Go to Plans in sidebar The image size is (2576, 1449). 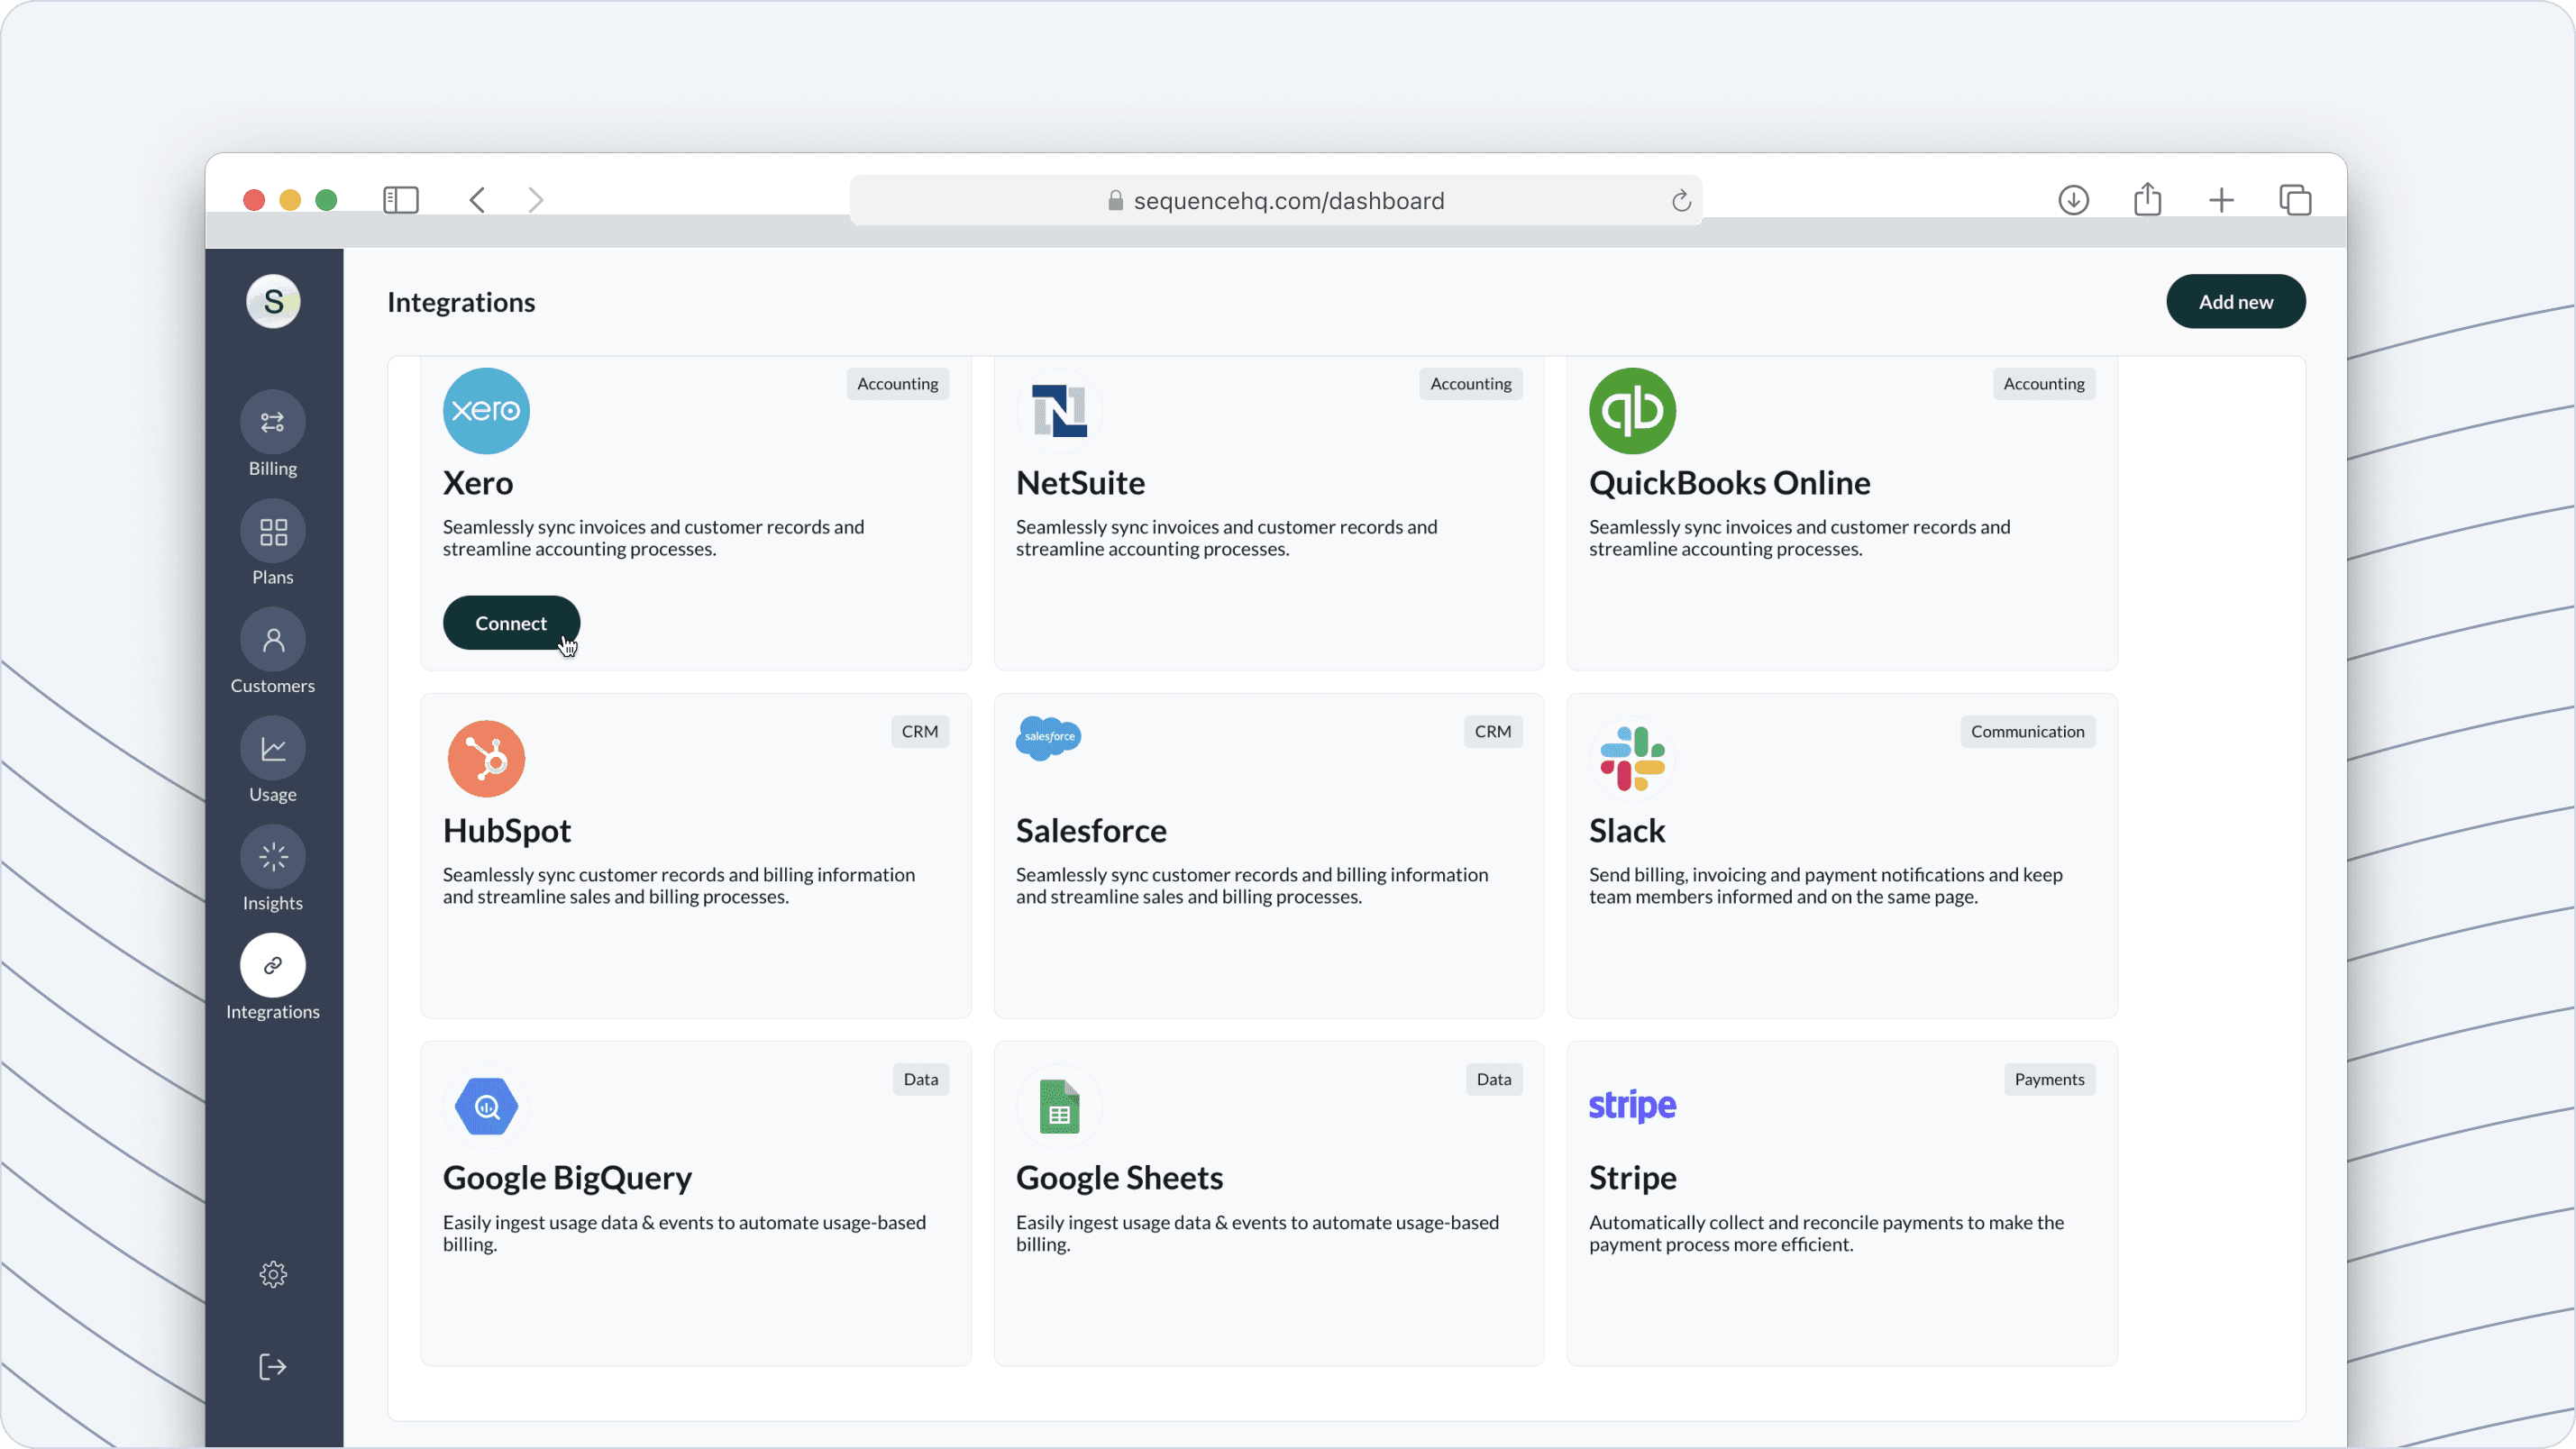[x=272, y=531]
